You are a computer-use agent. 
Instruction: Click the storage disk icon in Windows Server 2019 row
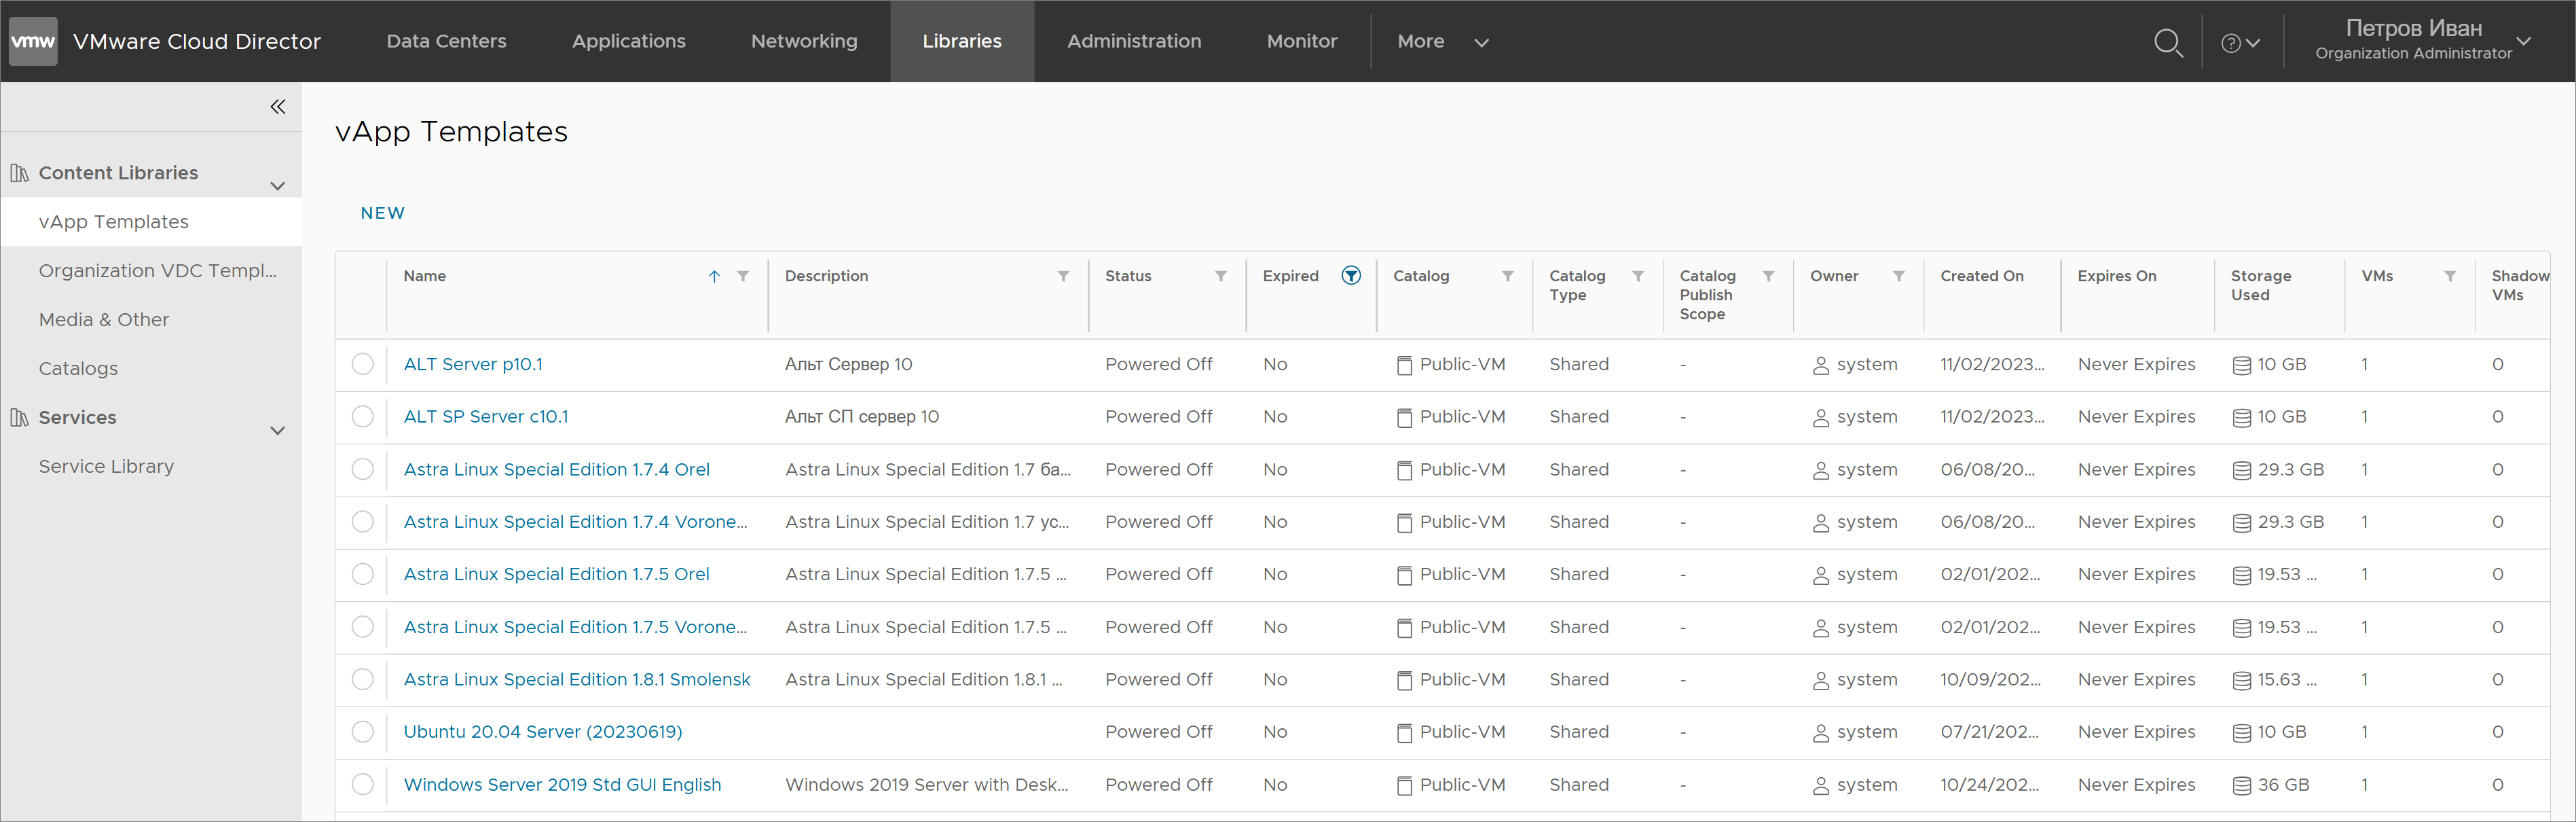(x=2242, y=786)
